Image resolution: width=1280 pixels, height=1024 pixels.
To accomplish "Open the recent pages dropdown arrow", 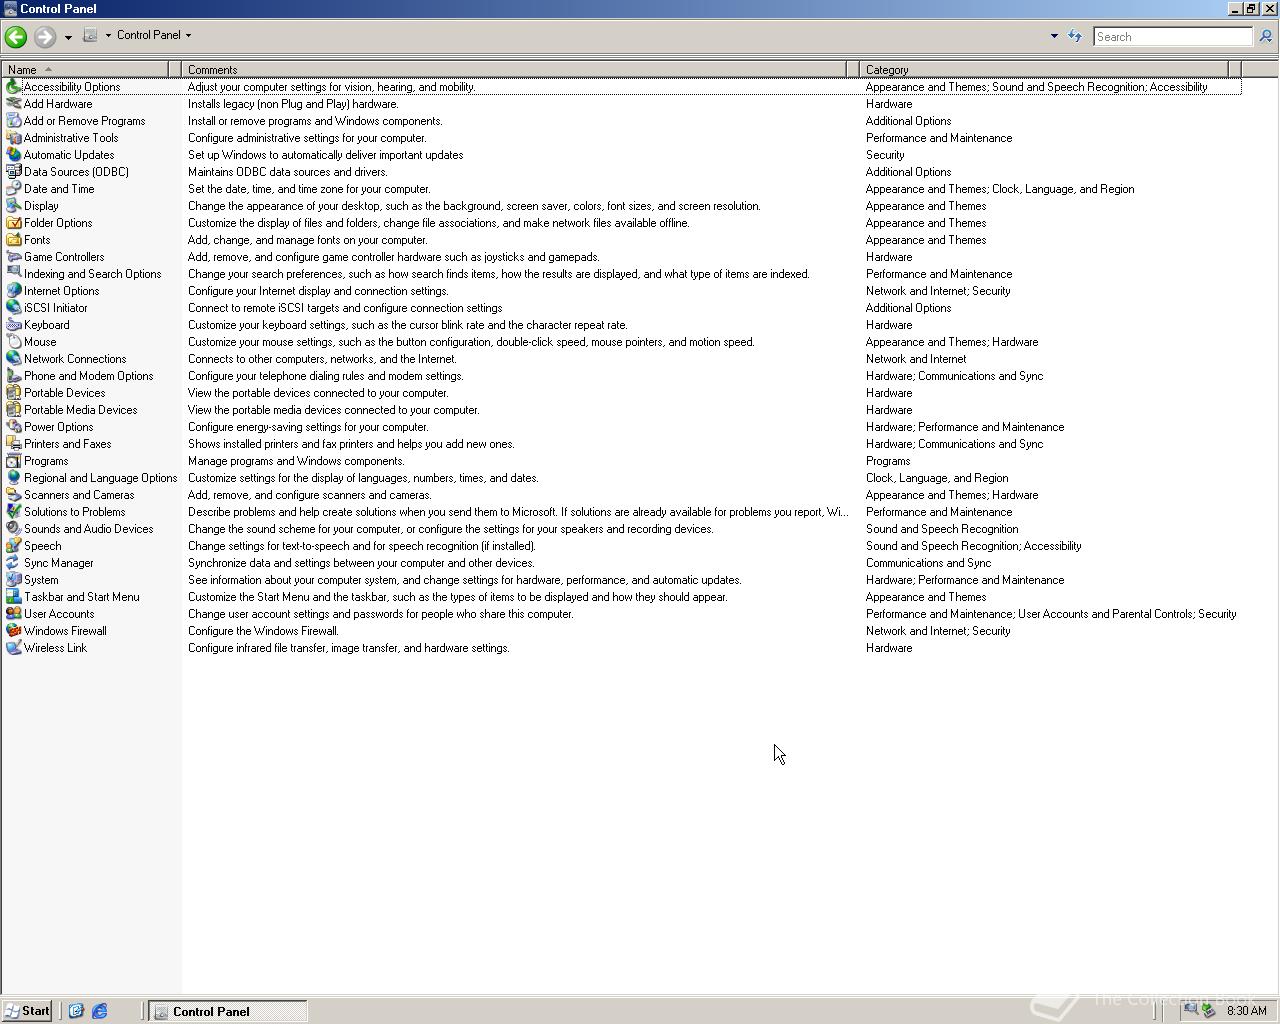I will pos(68,37).
